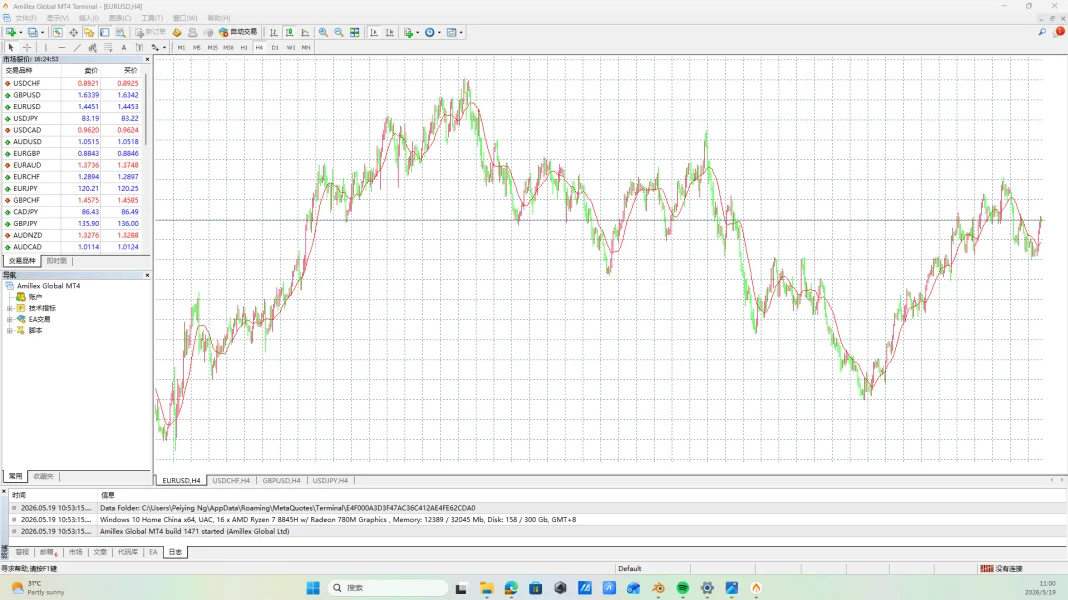The width and height of the screenshot is (1068, 600).
Task: Open the Strategy Tester icon
Action: pos(121,32)
